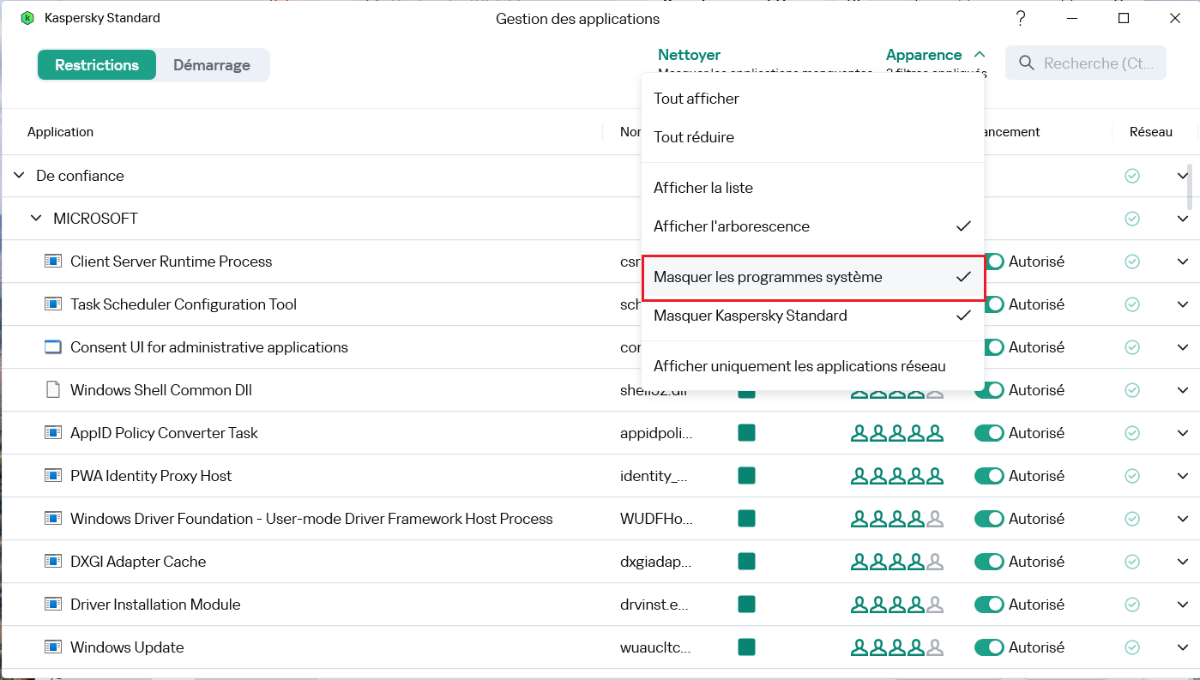This screenshot has height=680, width=1200.
Task: Choose Afficher uniquement les applications réseau
Action: click(x=799, y=366)
